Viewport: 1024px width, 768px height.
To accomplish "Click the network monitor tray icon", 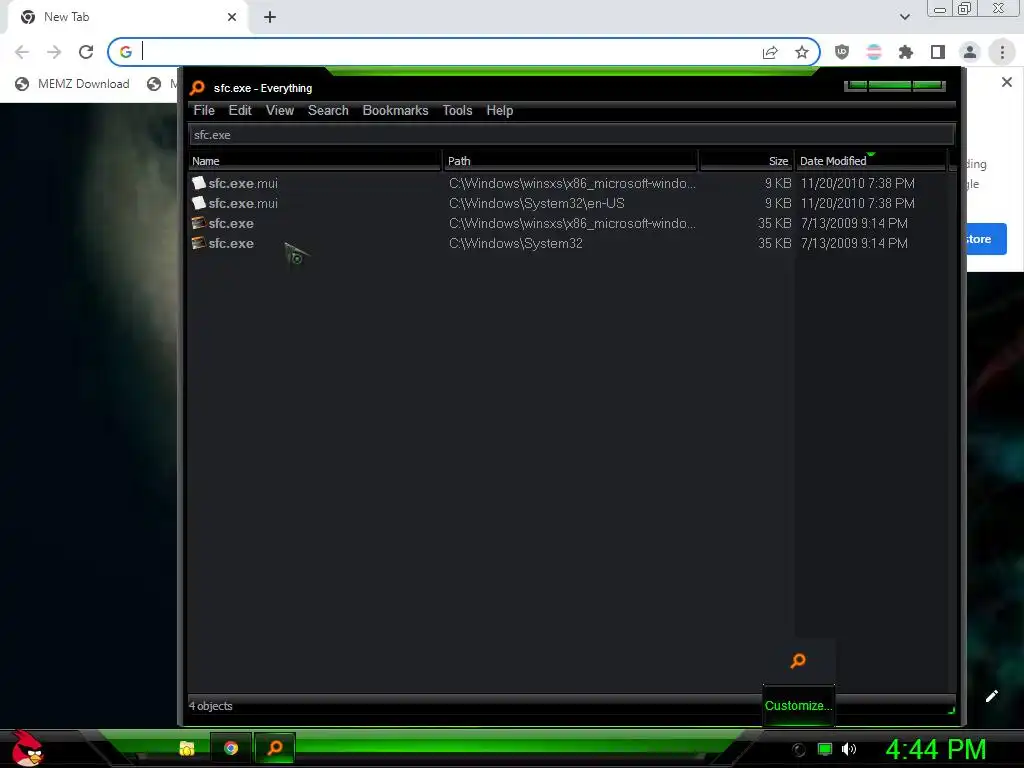I will (825, 749).
